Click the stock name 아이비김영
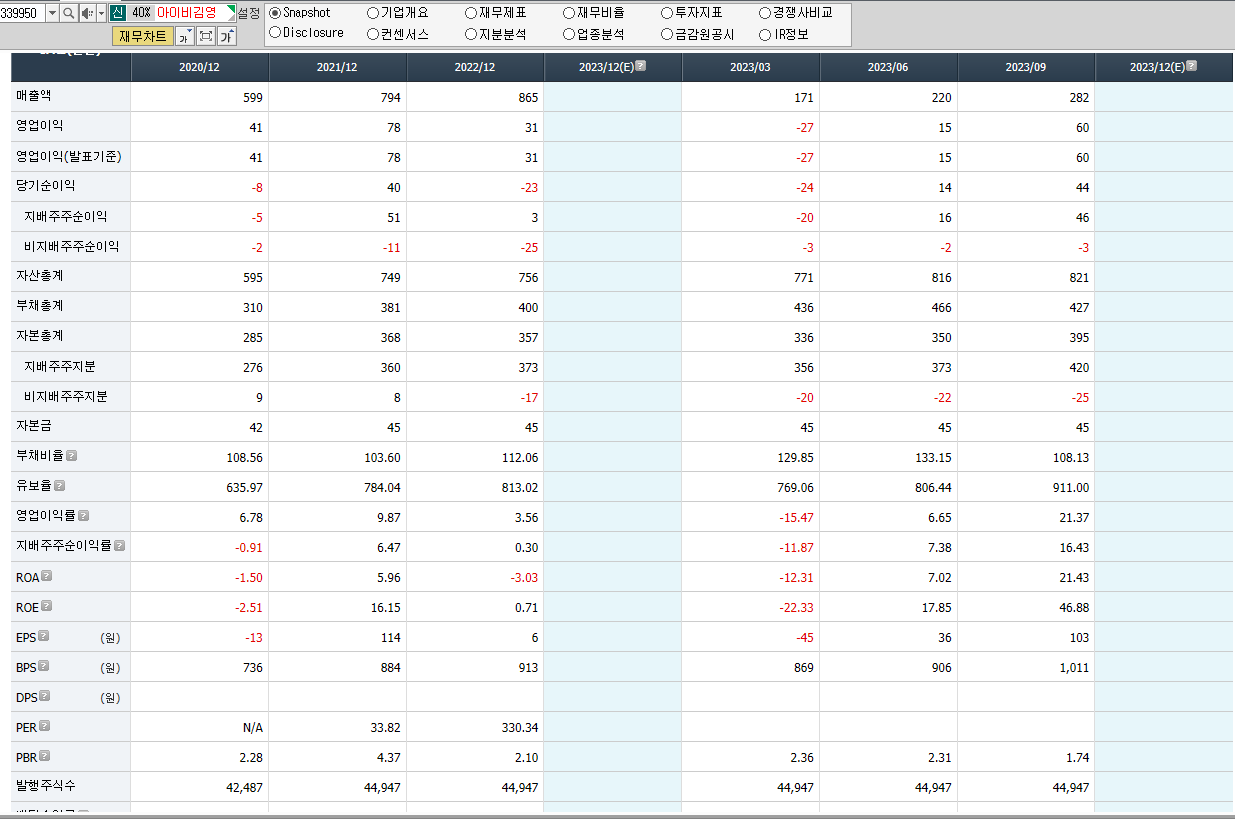Viewport: 1235px width, 819px height. [187, 13]
